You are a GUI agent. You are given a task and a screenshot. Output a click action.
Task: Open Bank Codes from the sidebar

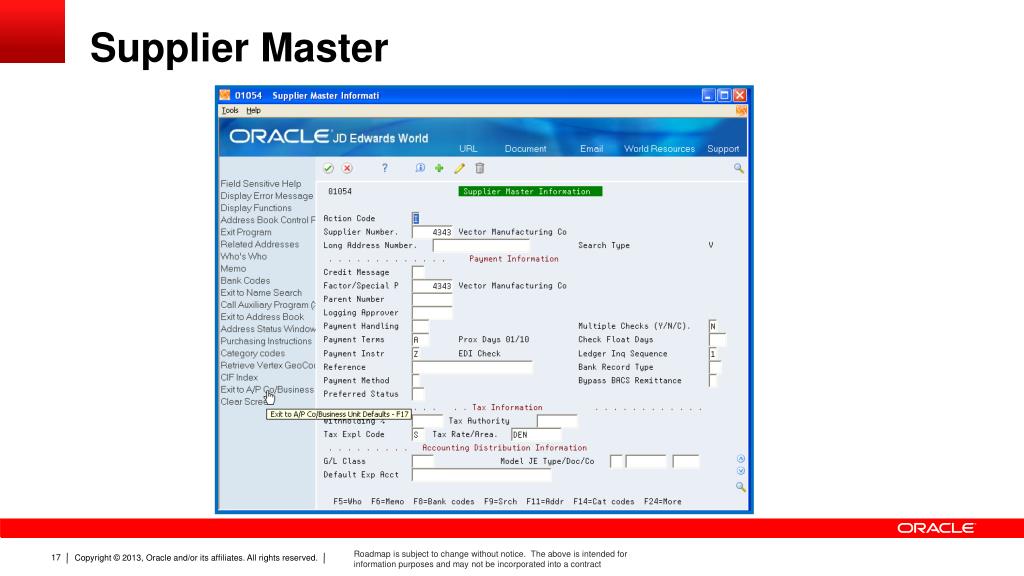click(x=245, y=280)
